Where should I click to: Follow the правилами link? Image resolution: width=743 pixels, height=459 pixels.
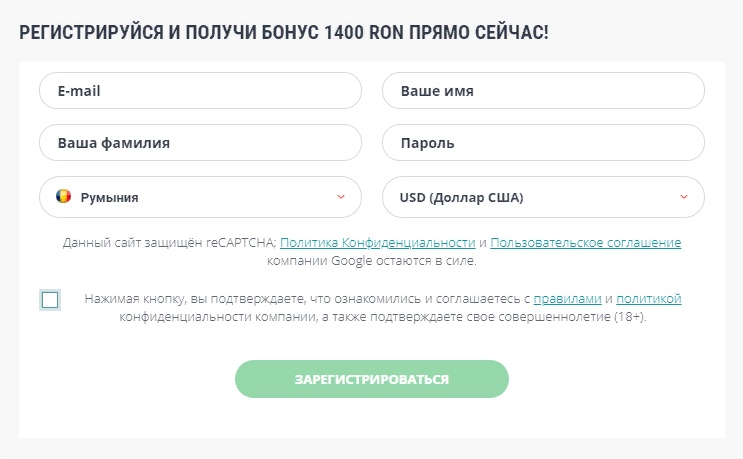click(x=567, y=299)
